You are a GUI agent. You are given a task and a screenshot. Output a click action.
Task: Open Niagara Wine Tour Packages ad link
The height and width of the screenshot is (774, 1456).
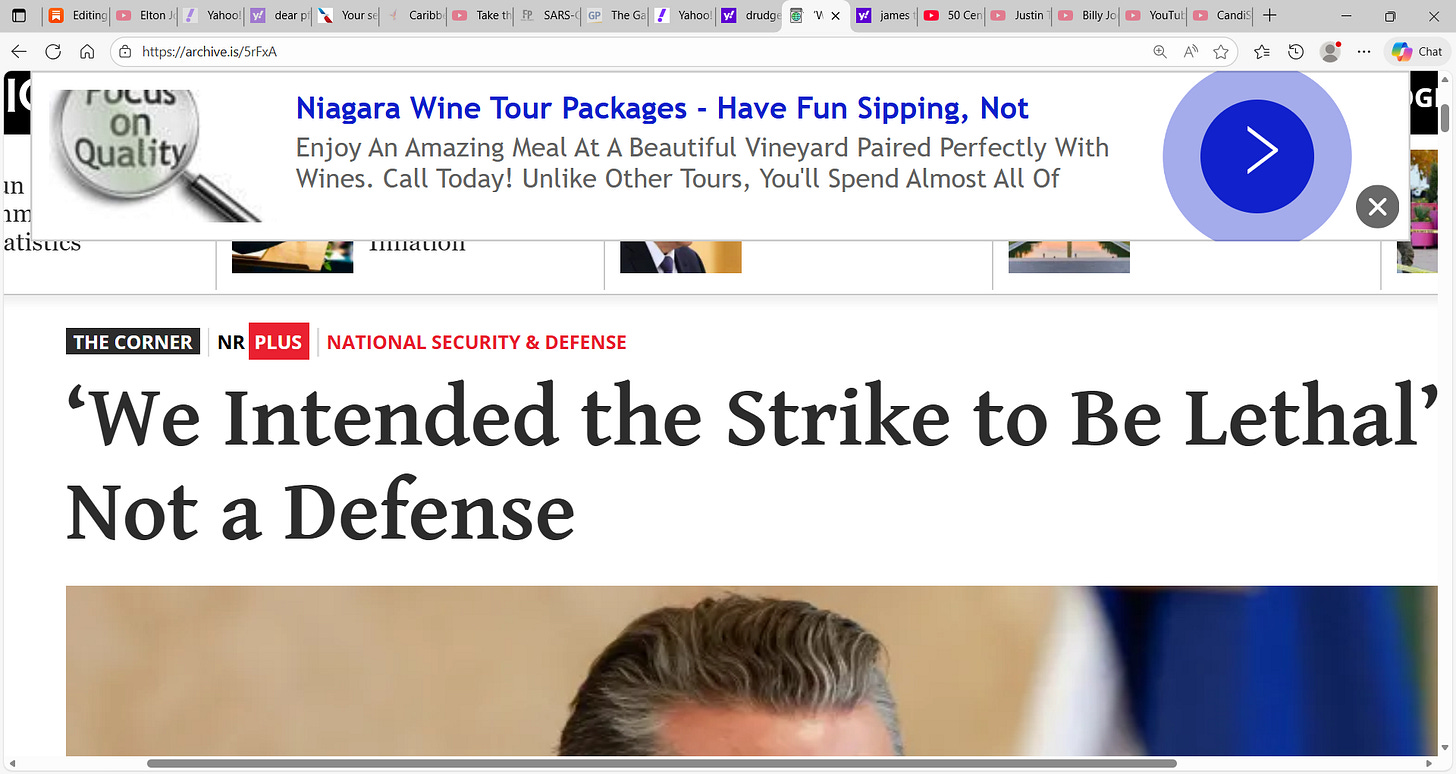click(x=662, y=108)
